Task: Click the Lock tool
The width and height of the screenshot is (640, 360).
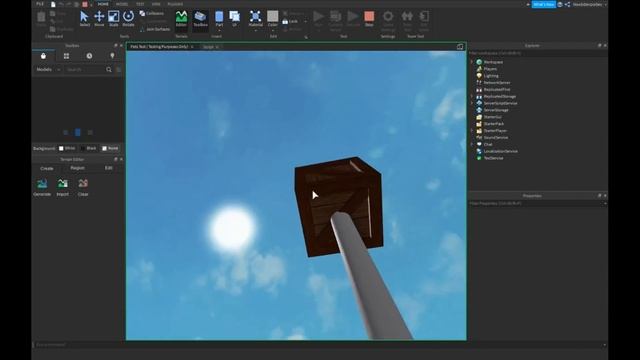Action: coord(290,21)
